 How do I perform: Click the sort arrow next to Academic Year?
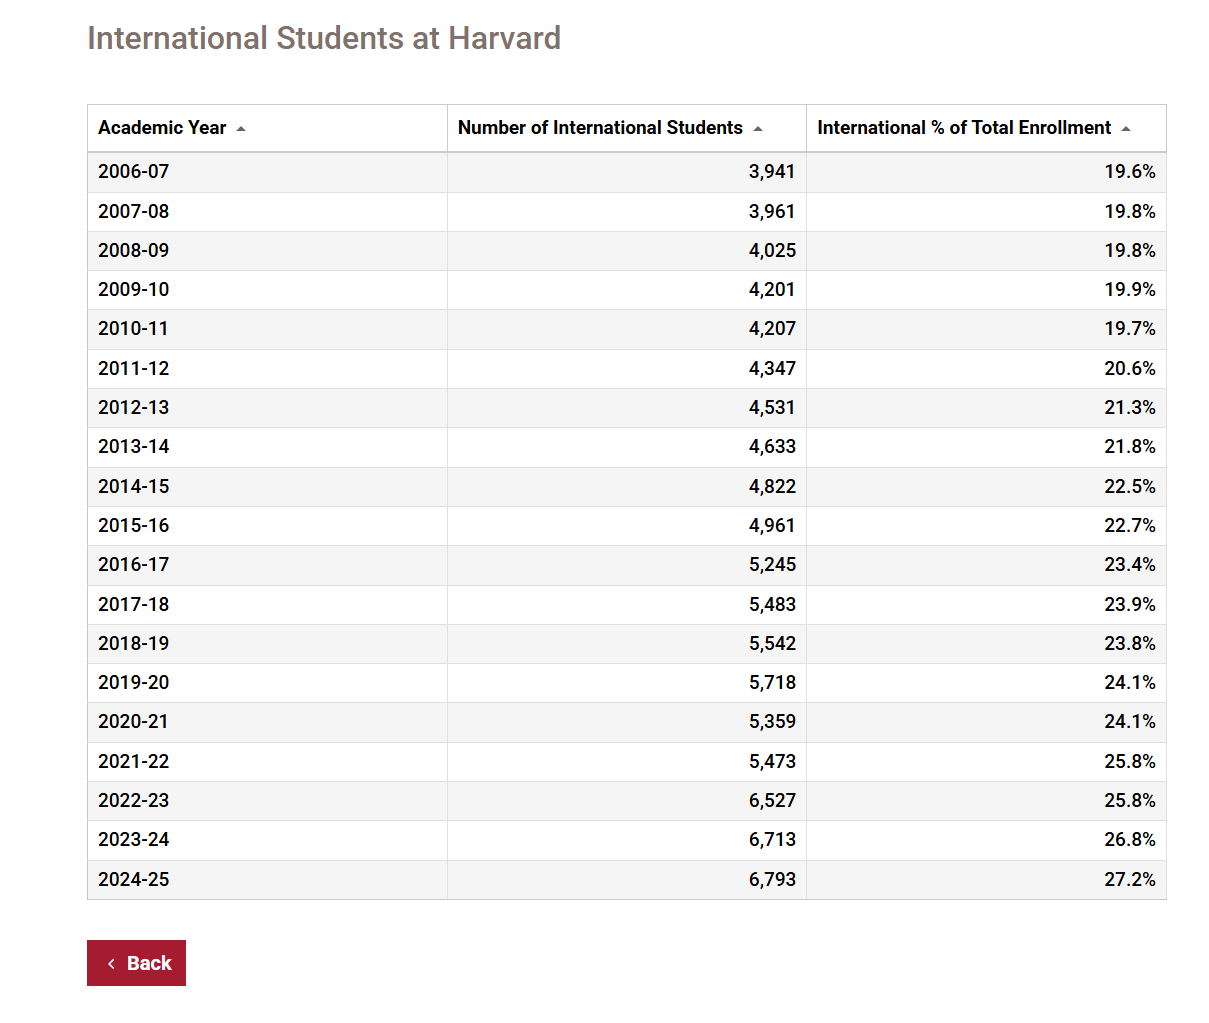click(x=241, y=129)
